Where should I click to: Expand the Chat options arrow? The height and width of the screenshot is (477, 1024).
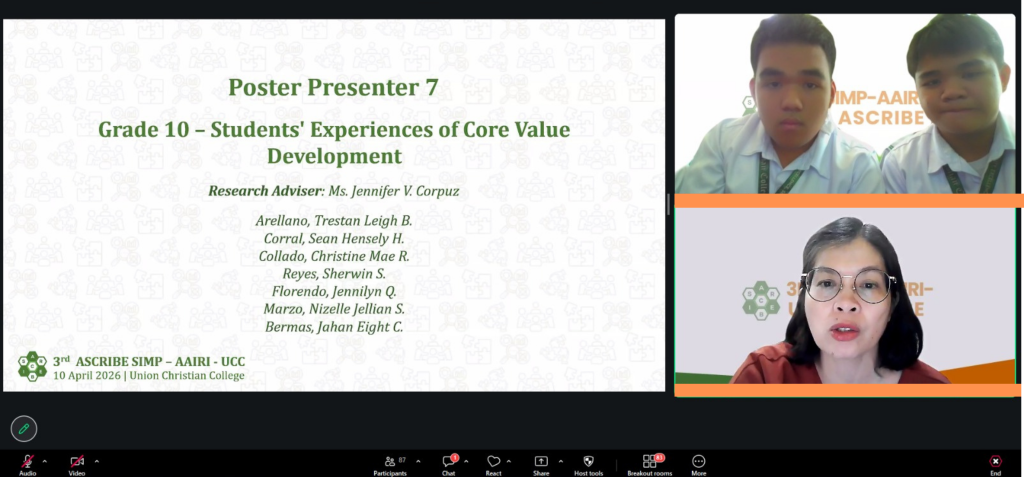pyautogui.click(x=467, y=461)
